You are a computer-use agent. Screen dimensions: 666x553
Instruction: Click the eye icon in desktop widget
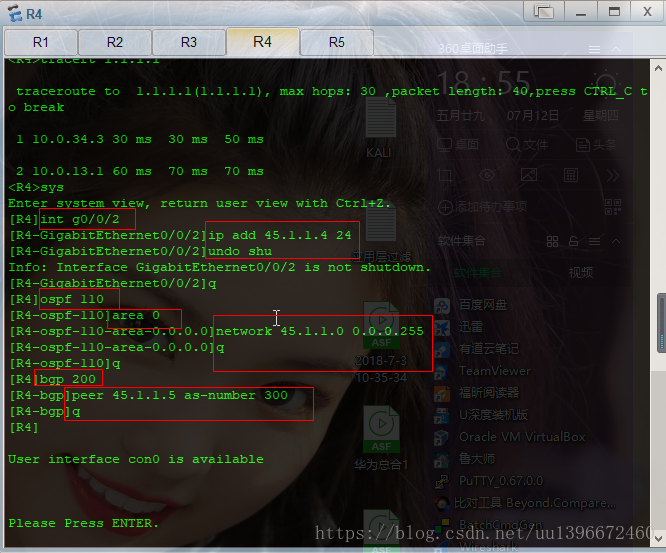[487, 175]
